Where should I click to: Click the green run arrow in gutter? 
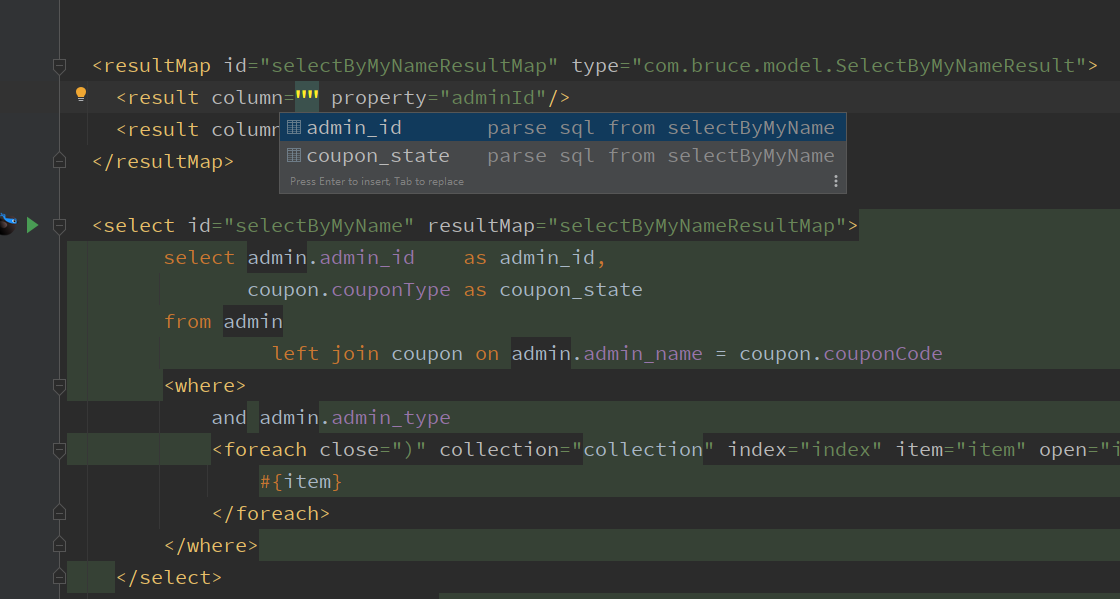coord(32,225)
